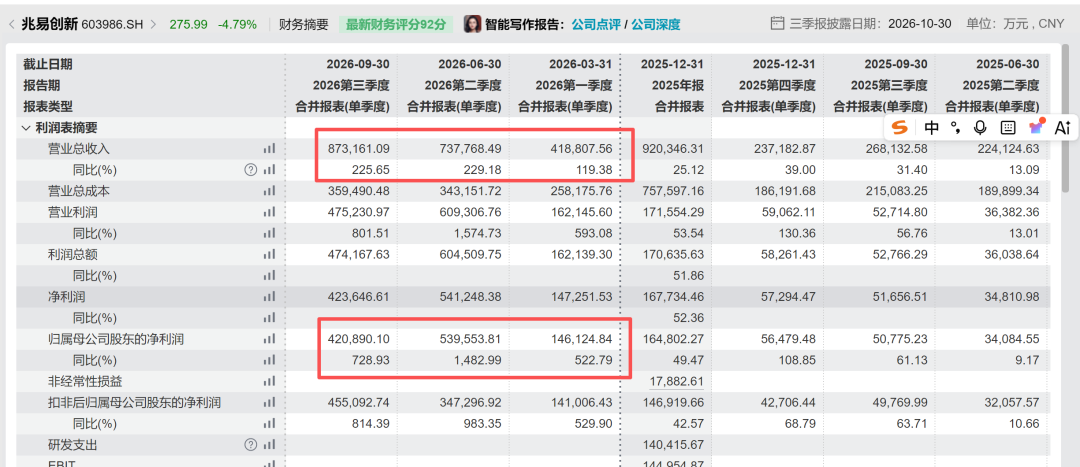Open the IME skin icon with red dot
The width and height of the screenshot is (1080, 467).
1036,127
